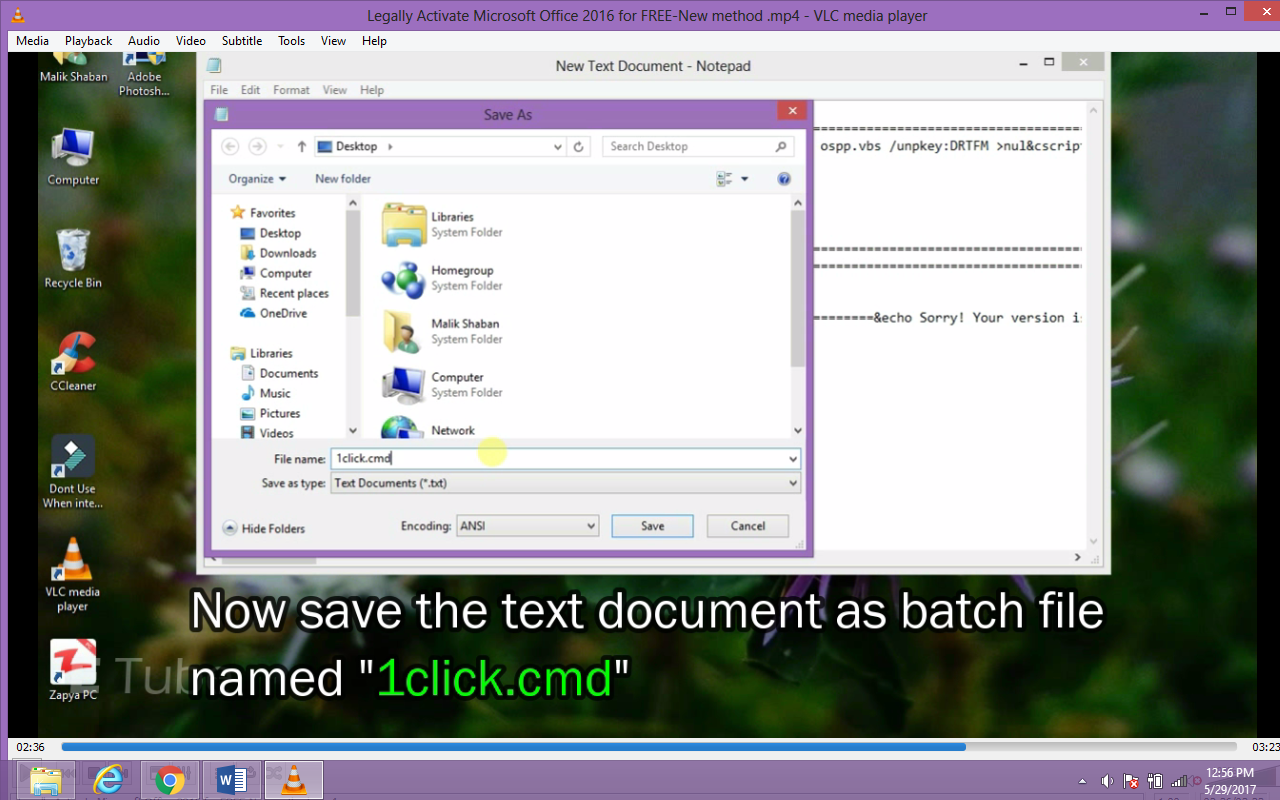This screenshot has width=1280, height=800.
Task: Open Microsoft Word from the taskbar
Action: tap(231, 780)
